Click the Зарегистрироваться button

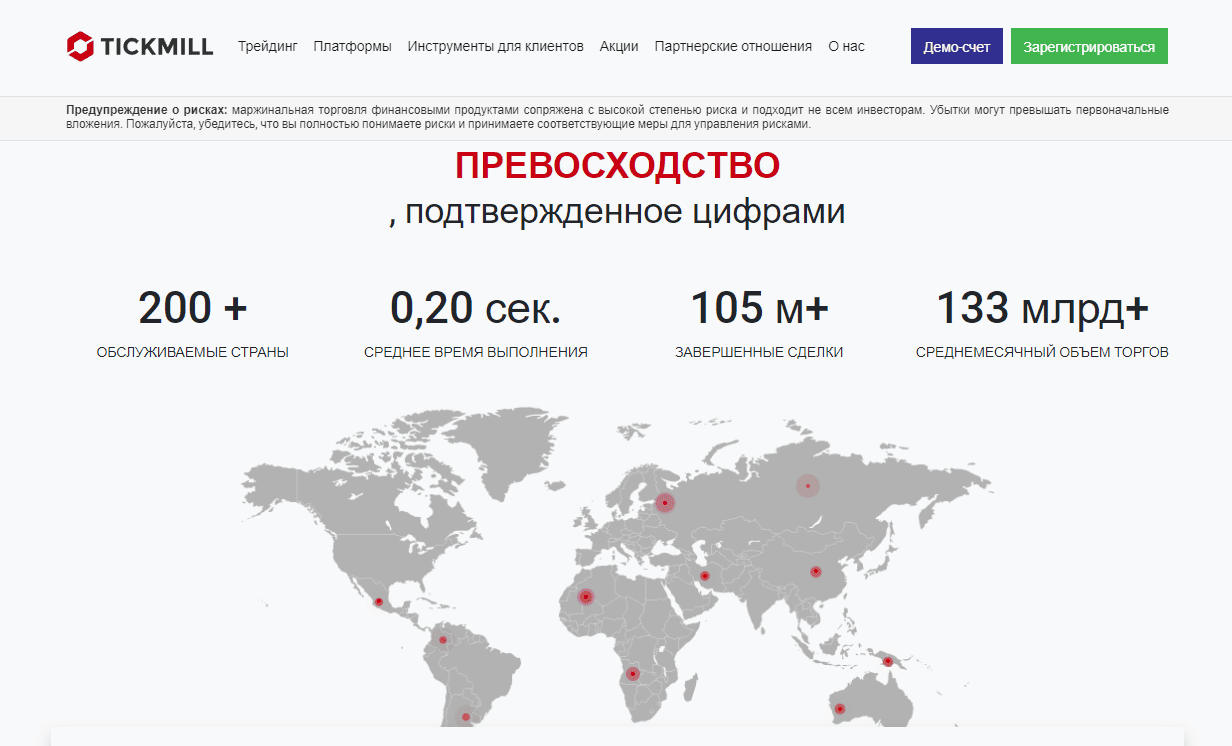(1089, 47)
